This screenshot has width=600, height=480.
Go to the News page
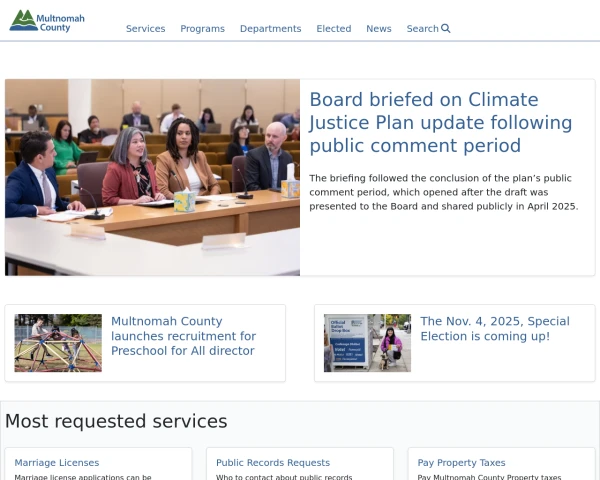[x=378, y=29]
